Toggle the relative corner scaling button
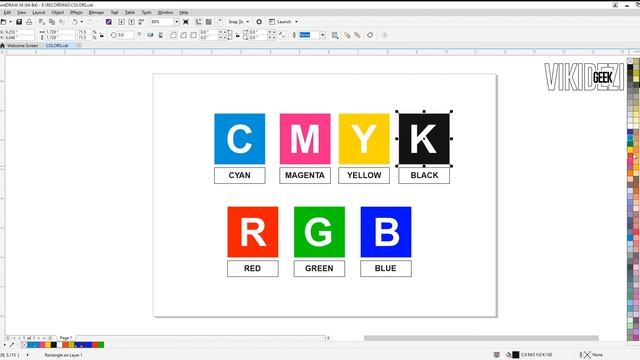640x360 pixels. tap(282, 35)
